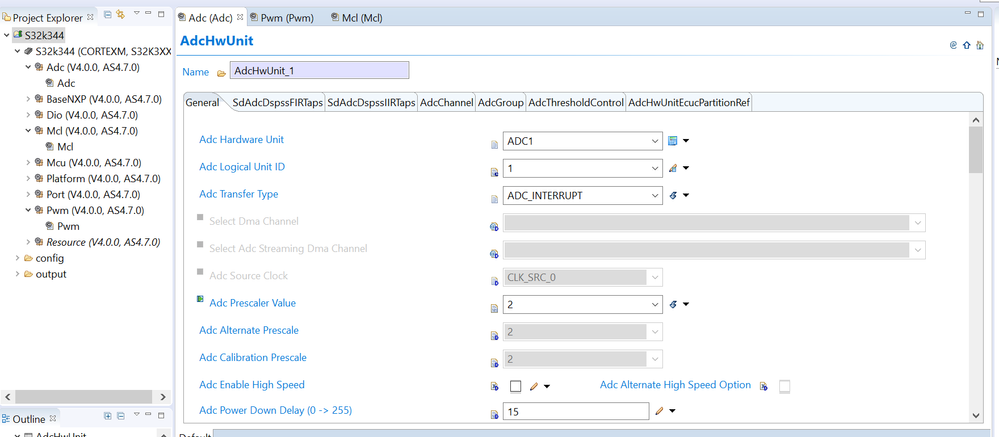Image resolution: width=999 pixels, height=437 pixels.
Task: Switch to the AdcChannel tab
Action: click(x=446, y=102)
